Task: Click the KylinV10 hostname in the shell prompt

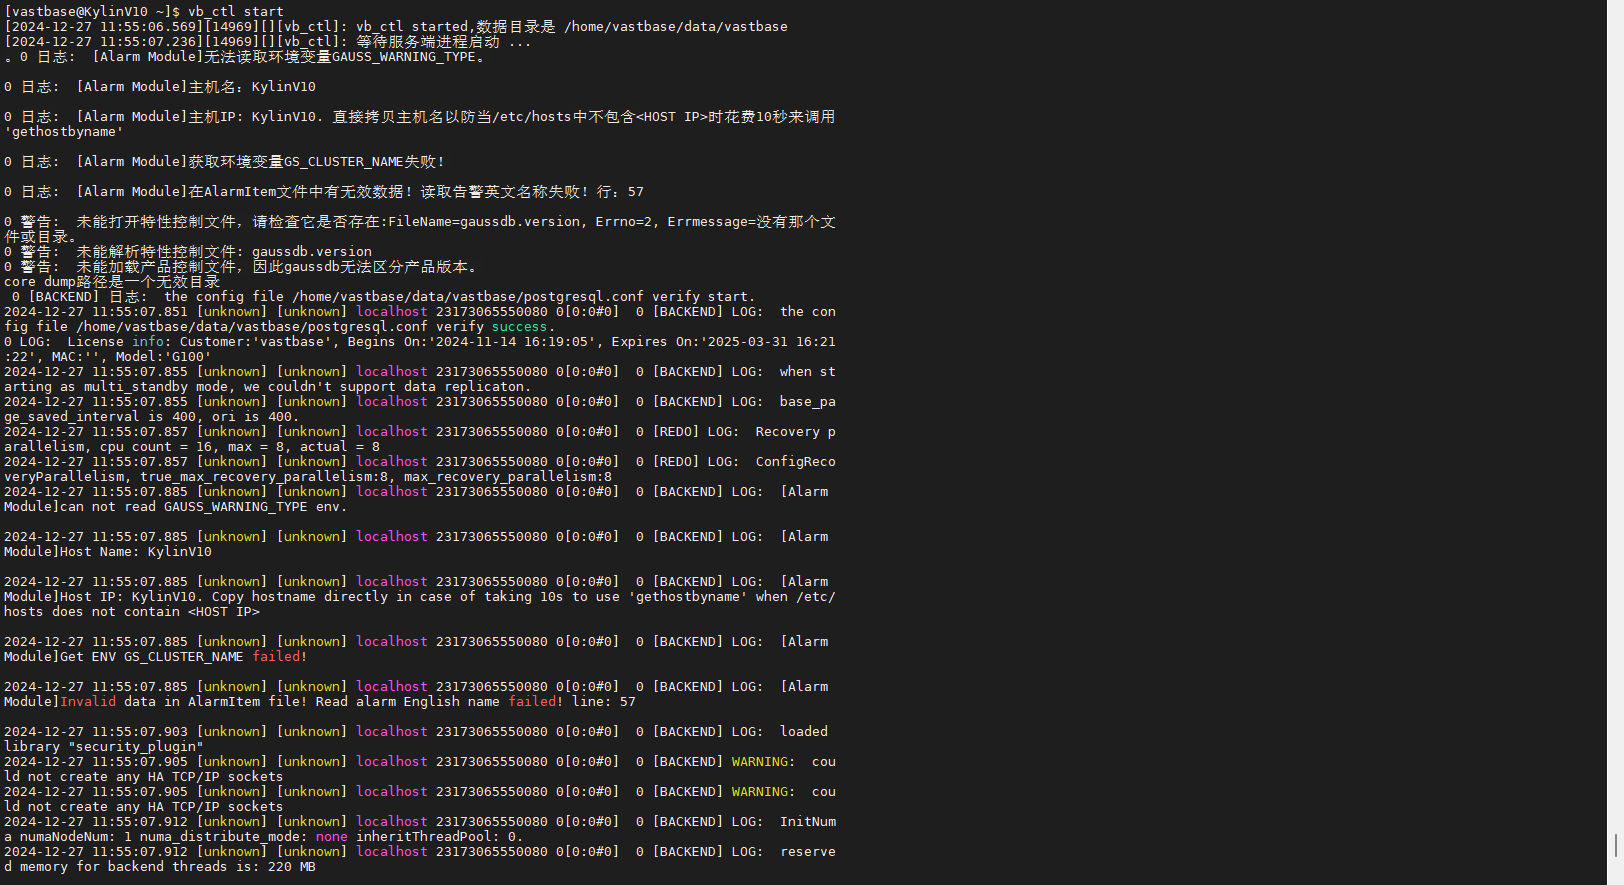Action: [116, 12]
